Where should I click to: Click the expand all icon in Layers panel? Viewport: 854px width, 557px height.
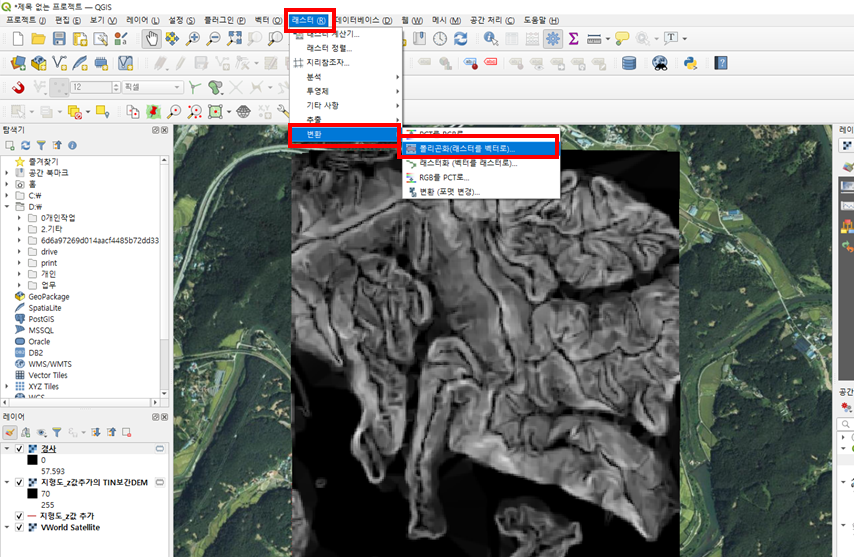pos(96,432)
